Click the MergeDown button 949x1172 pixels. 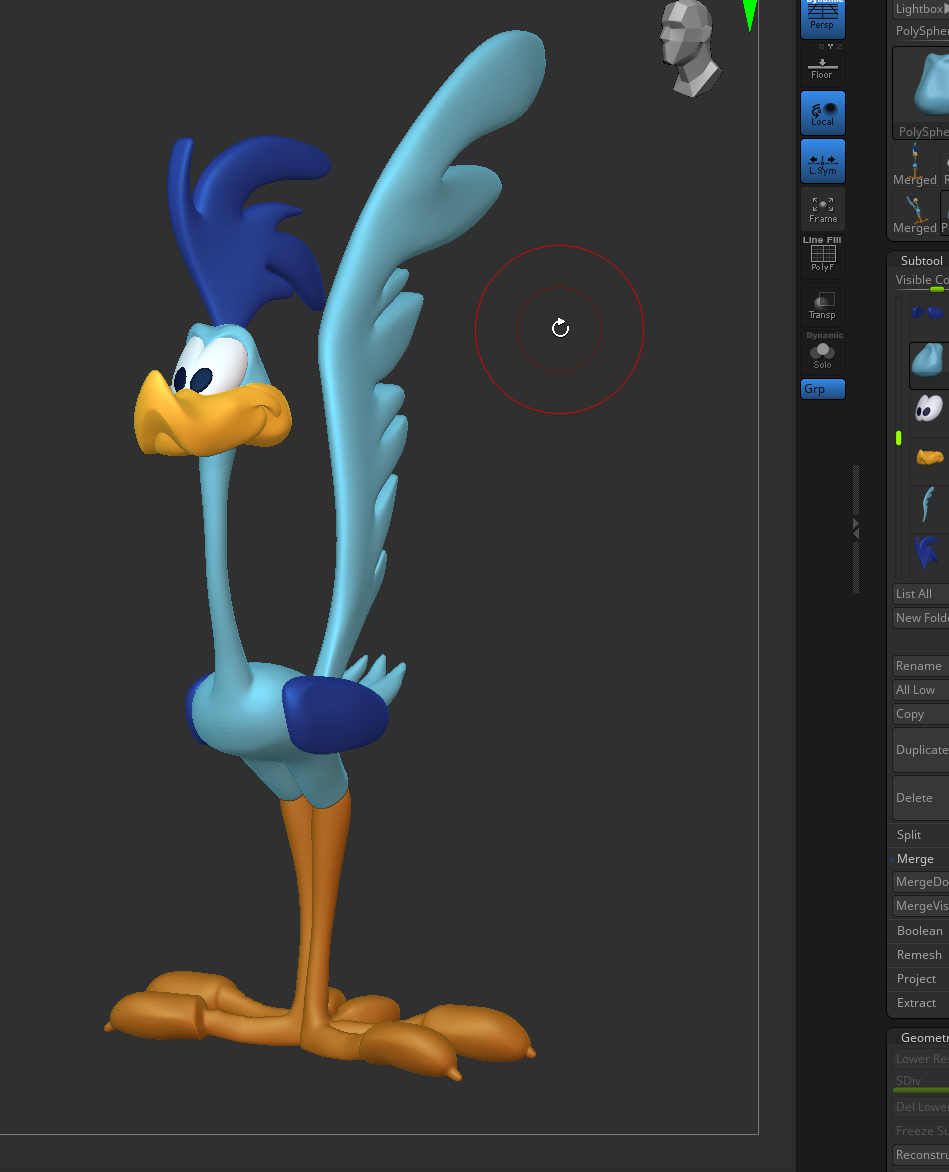pyautogui.click(x=921, y=882)
